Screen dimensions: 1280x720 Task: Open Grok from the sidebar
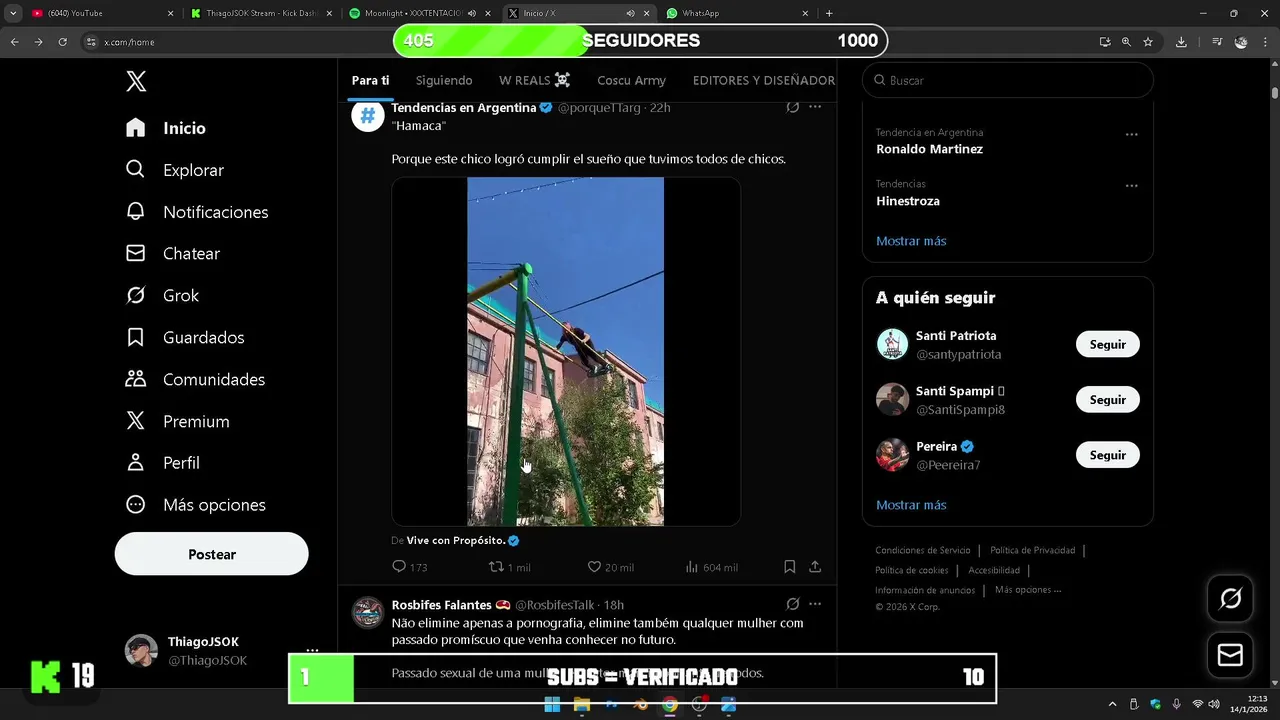click(x=162, y=296)
